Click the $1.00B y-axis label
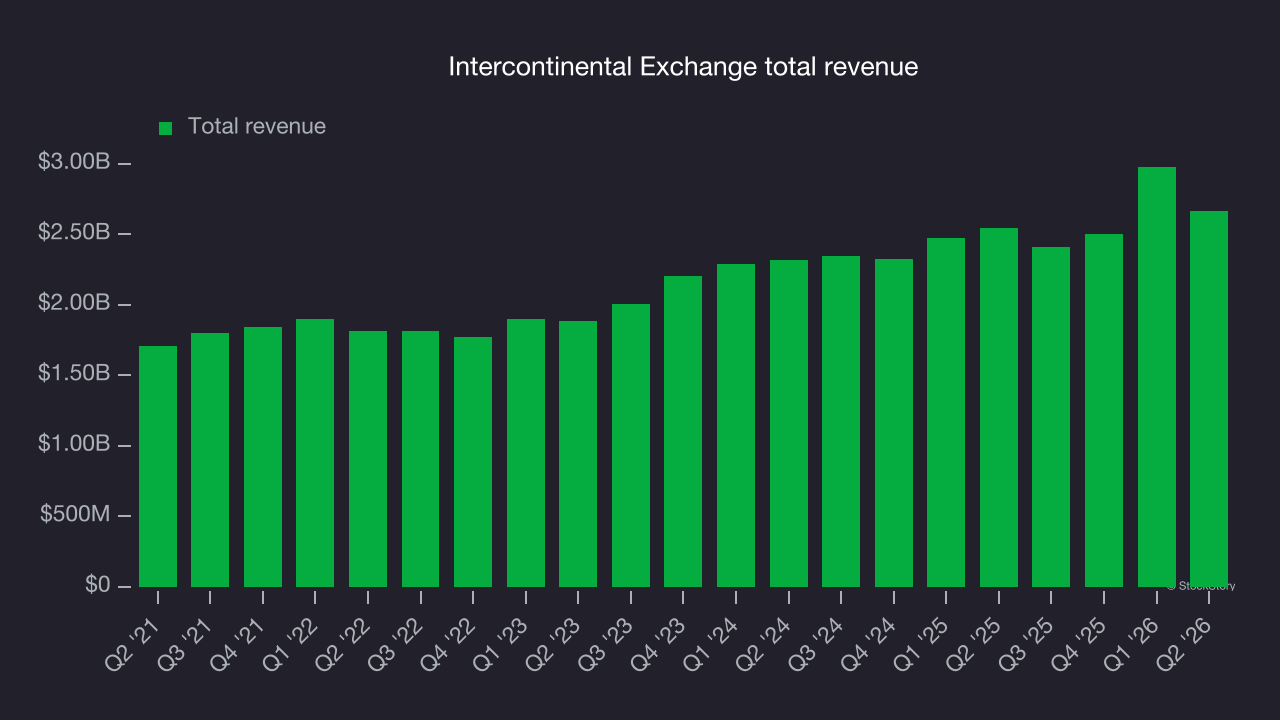Screen dimensions: 1280x720 click(73, 444)
